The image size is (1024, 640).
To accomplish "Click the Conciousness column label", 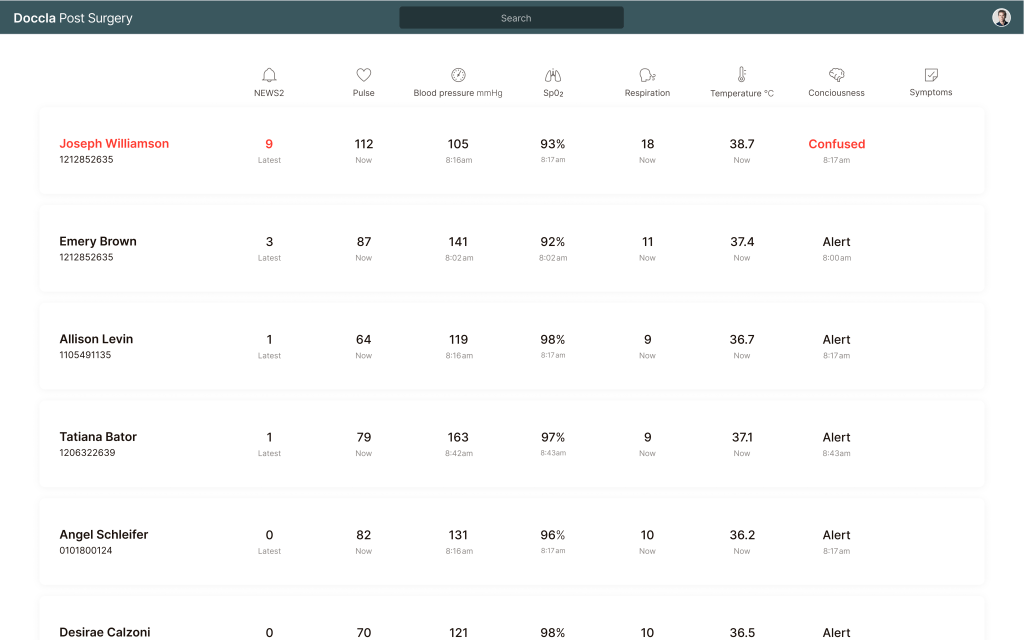I will pos(837,93).
